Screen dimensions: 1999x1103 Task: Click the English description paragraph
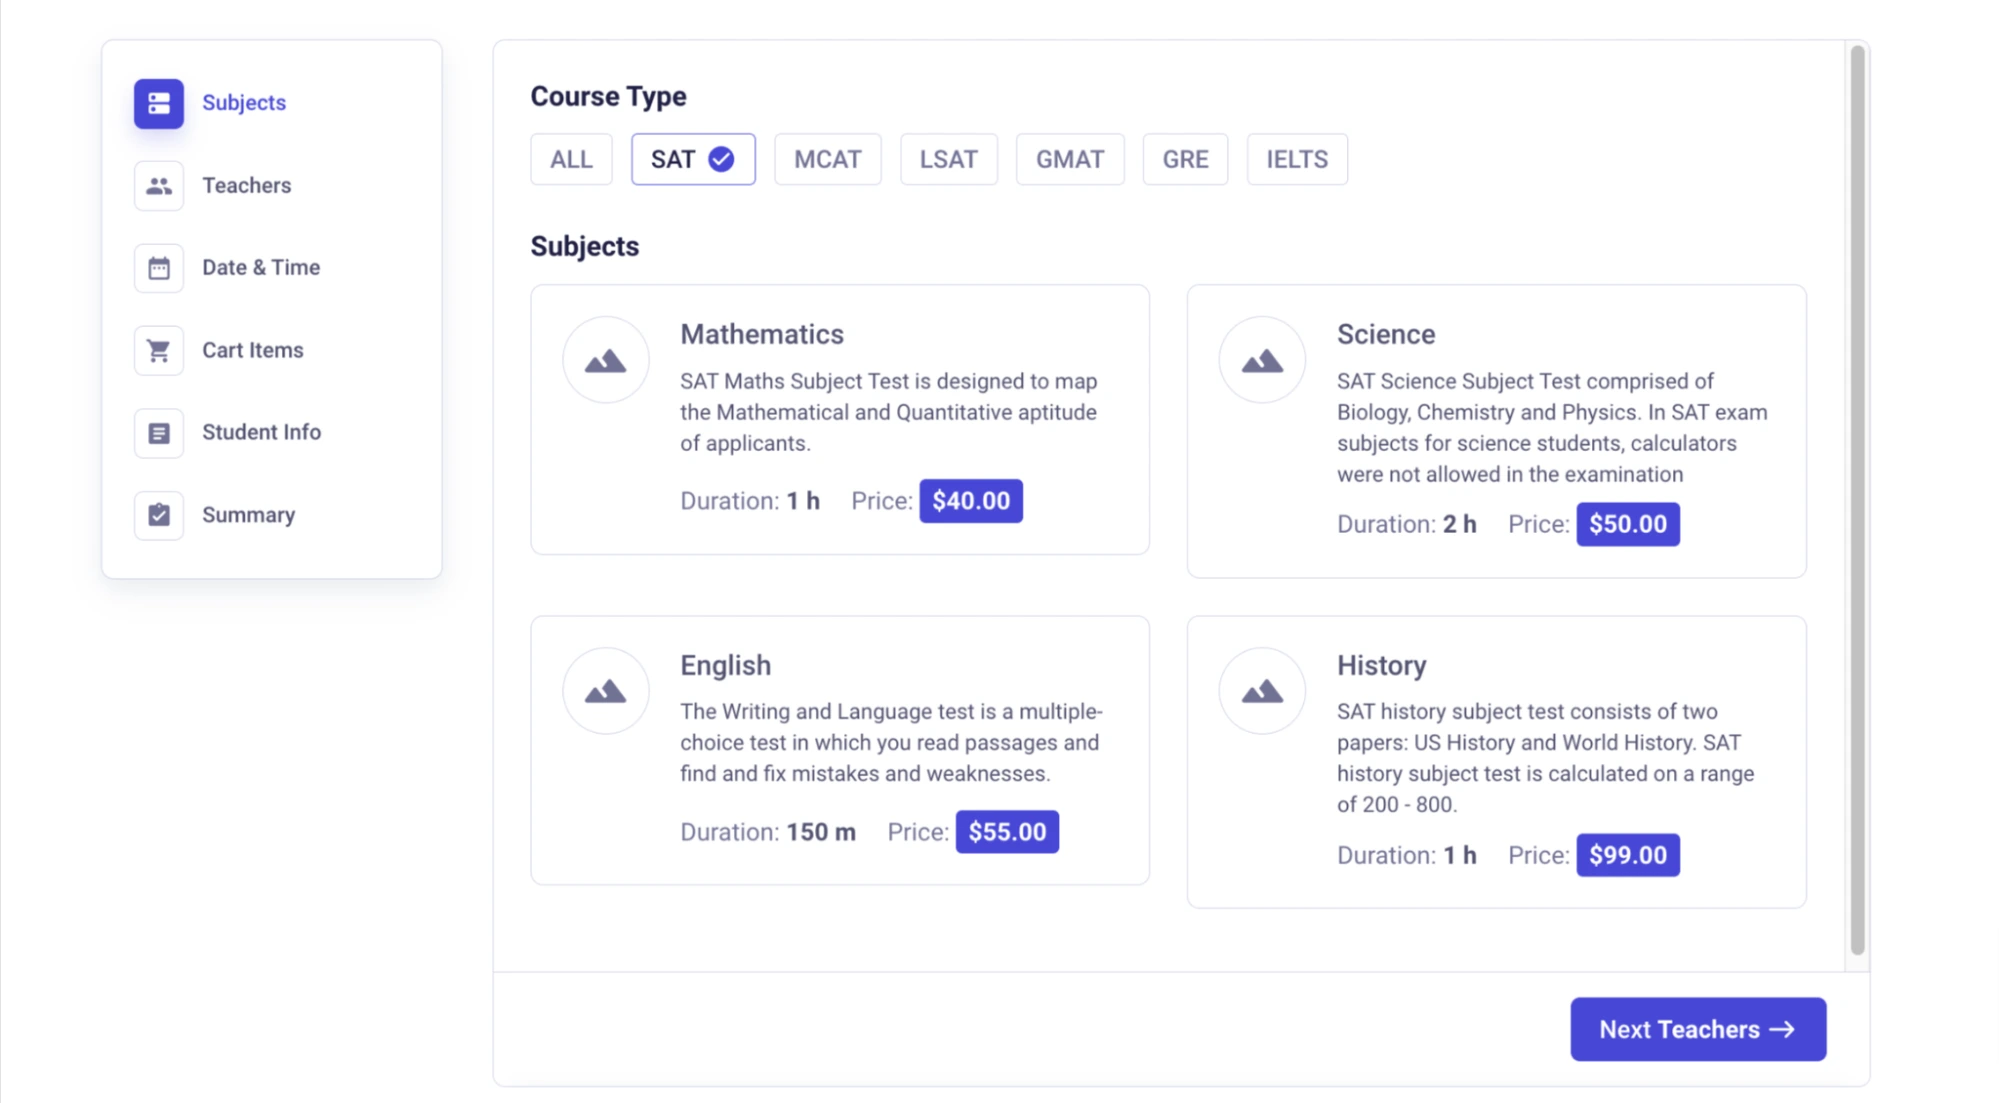tap(891, 743)
